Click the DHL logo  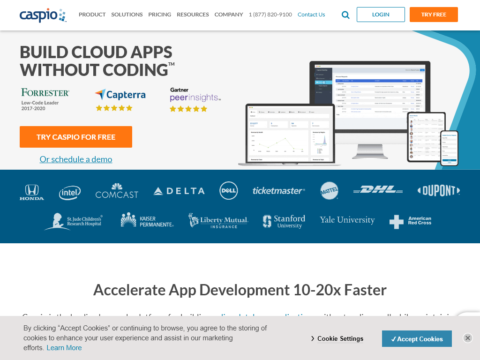(378, 190)
